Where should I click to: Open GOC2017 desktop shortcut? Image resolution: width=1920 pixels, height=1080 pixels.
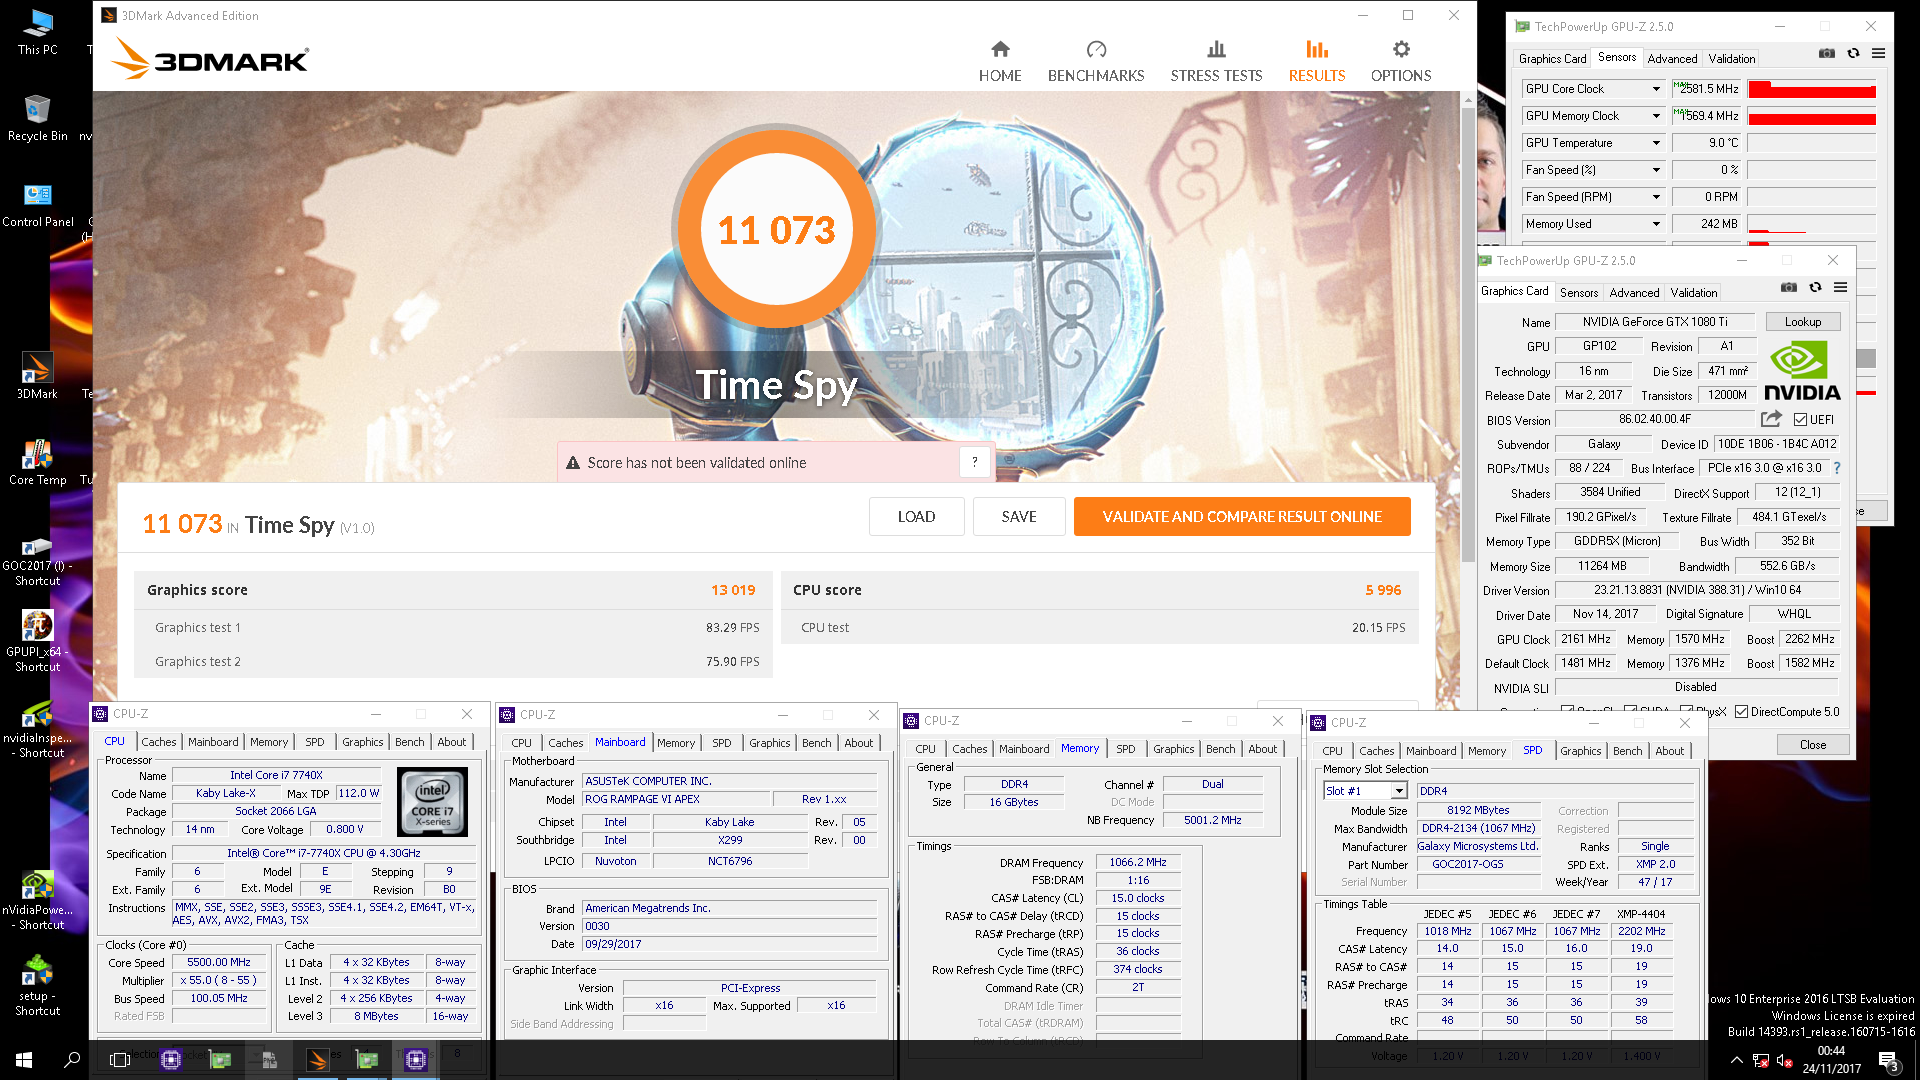[37, 560]
